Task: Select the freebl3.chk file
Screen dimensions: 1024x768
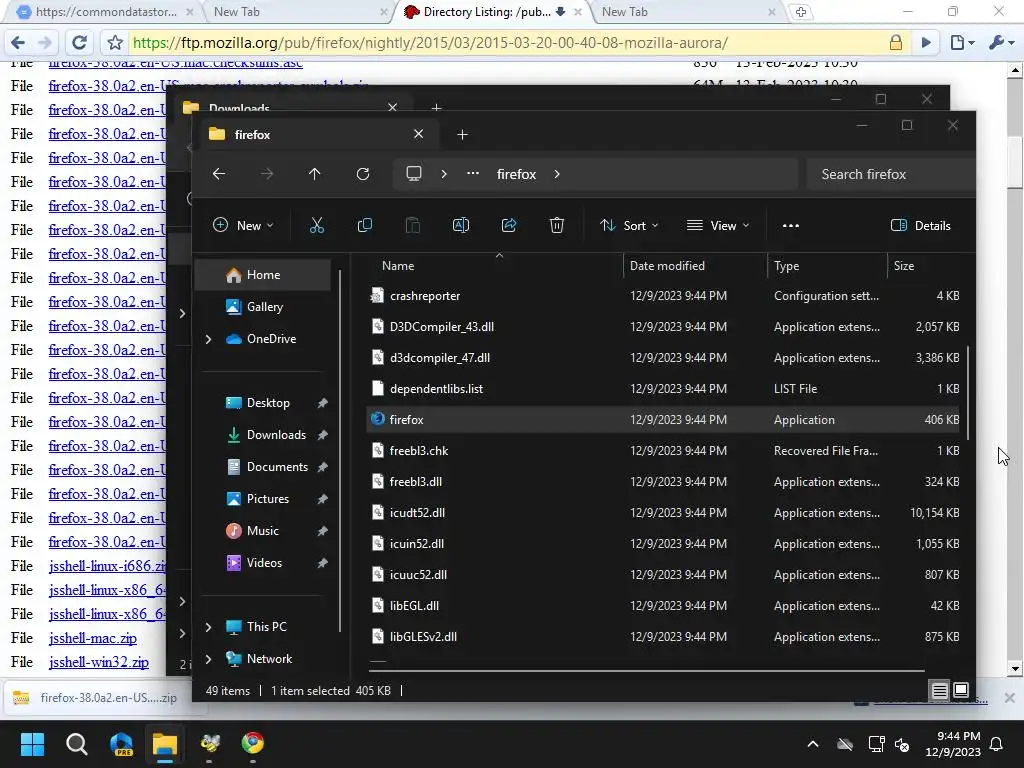Action: 664,451
